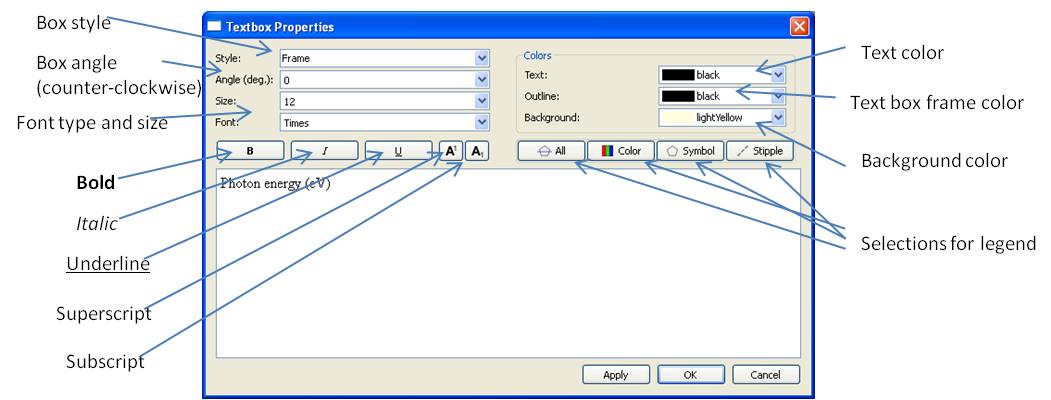Click the Apply button
This screenshot has height=400, width=1051.
point(616,375)
